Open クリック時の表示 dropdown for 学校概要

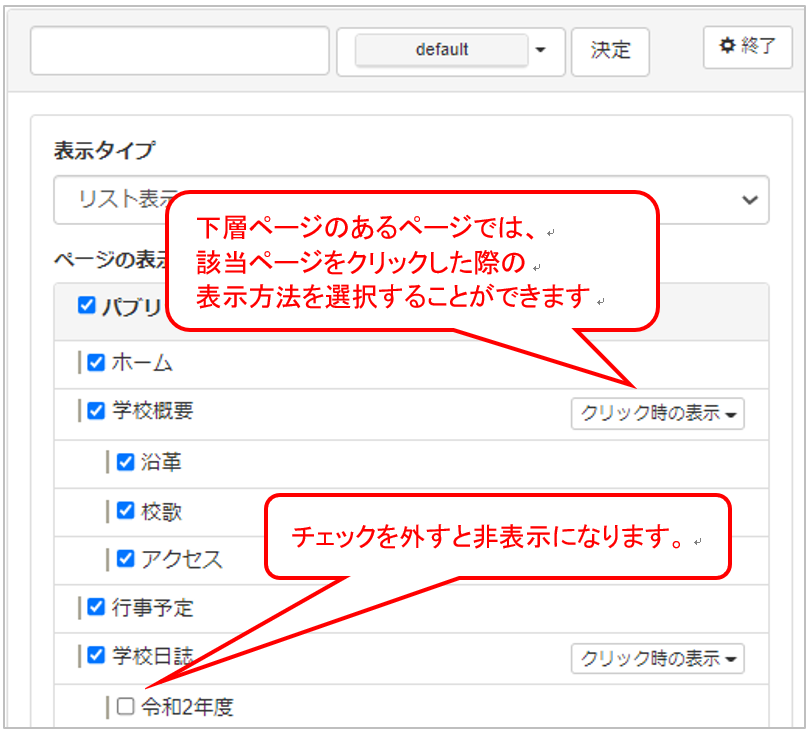[x=657, y=413]
